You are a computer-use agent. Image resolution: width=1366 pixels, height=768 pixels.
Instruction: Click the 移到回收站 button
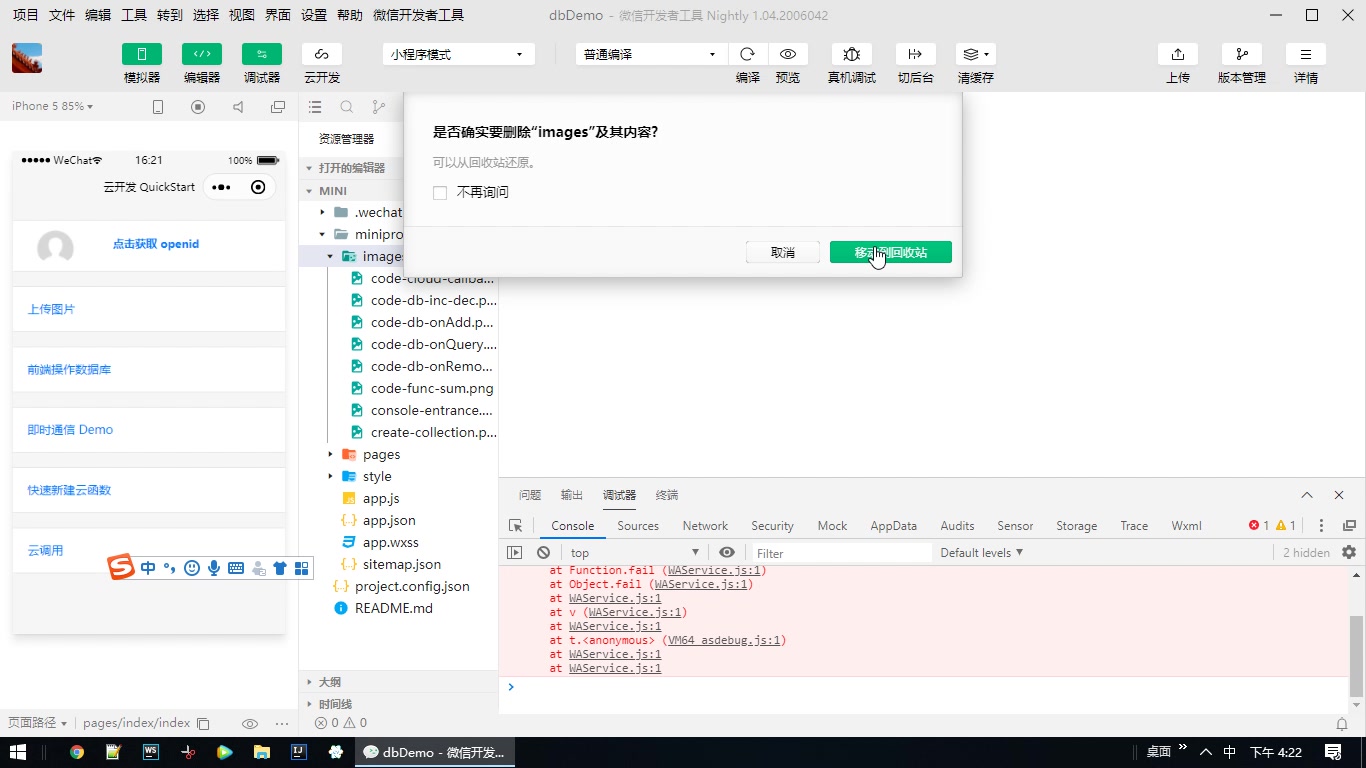pos(890,252)
